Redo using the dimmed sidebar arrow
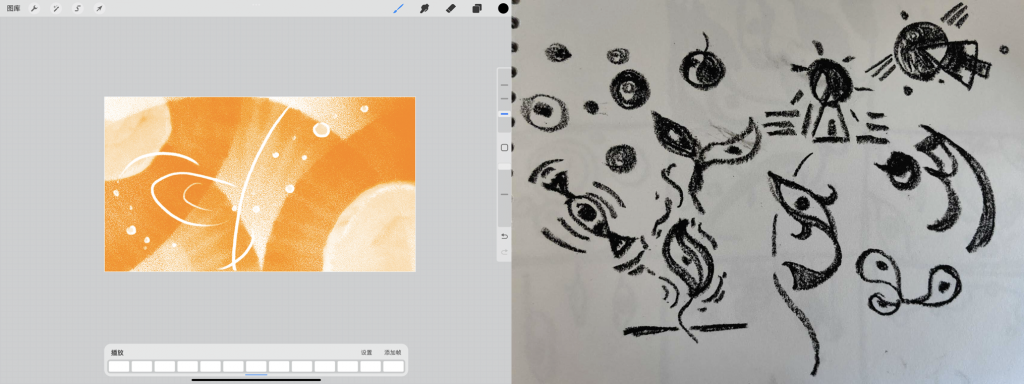 504,252
